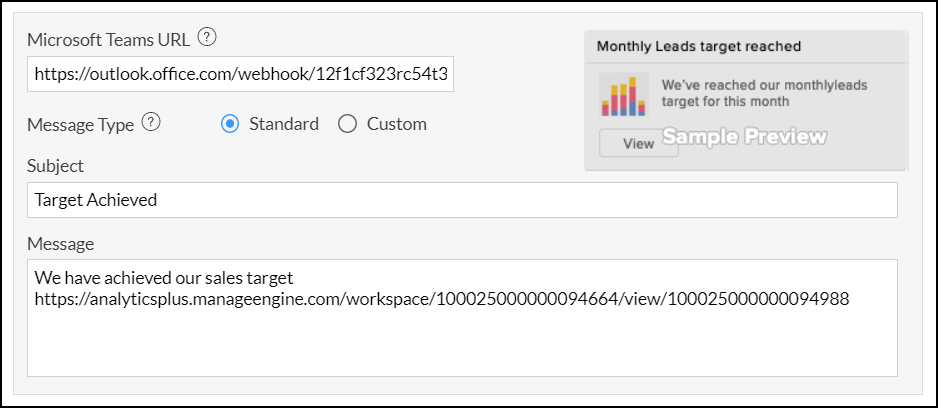
Task: Select the Standard radio button
Action: [230, 124]
